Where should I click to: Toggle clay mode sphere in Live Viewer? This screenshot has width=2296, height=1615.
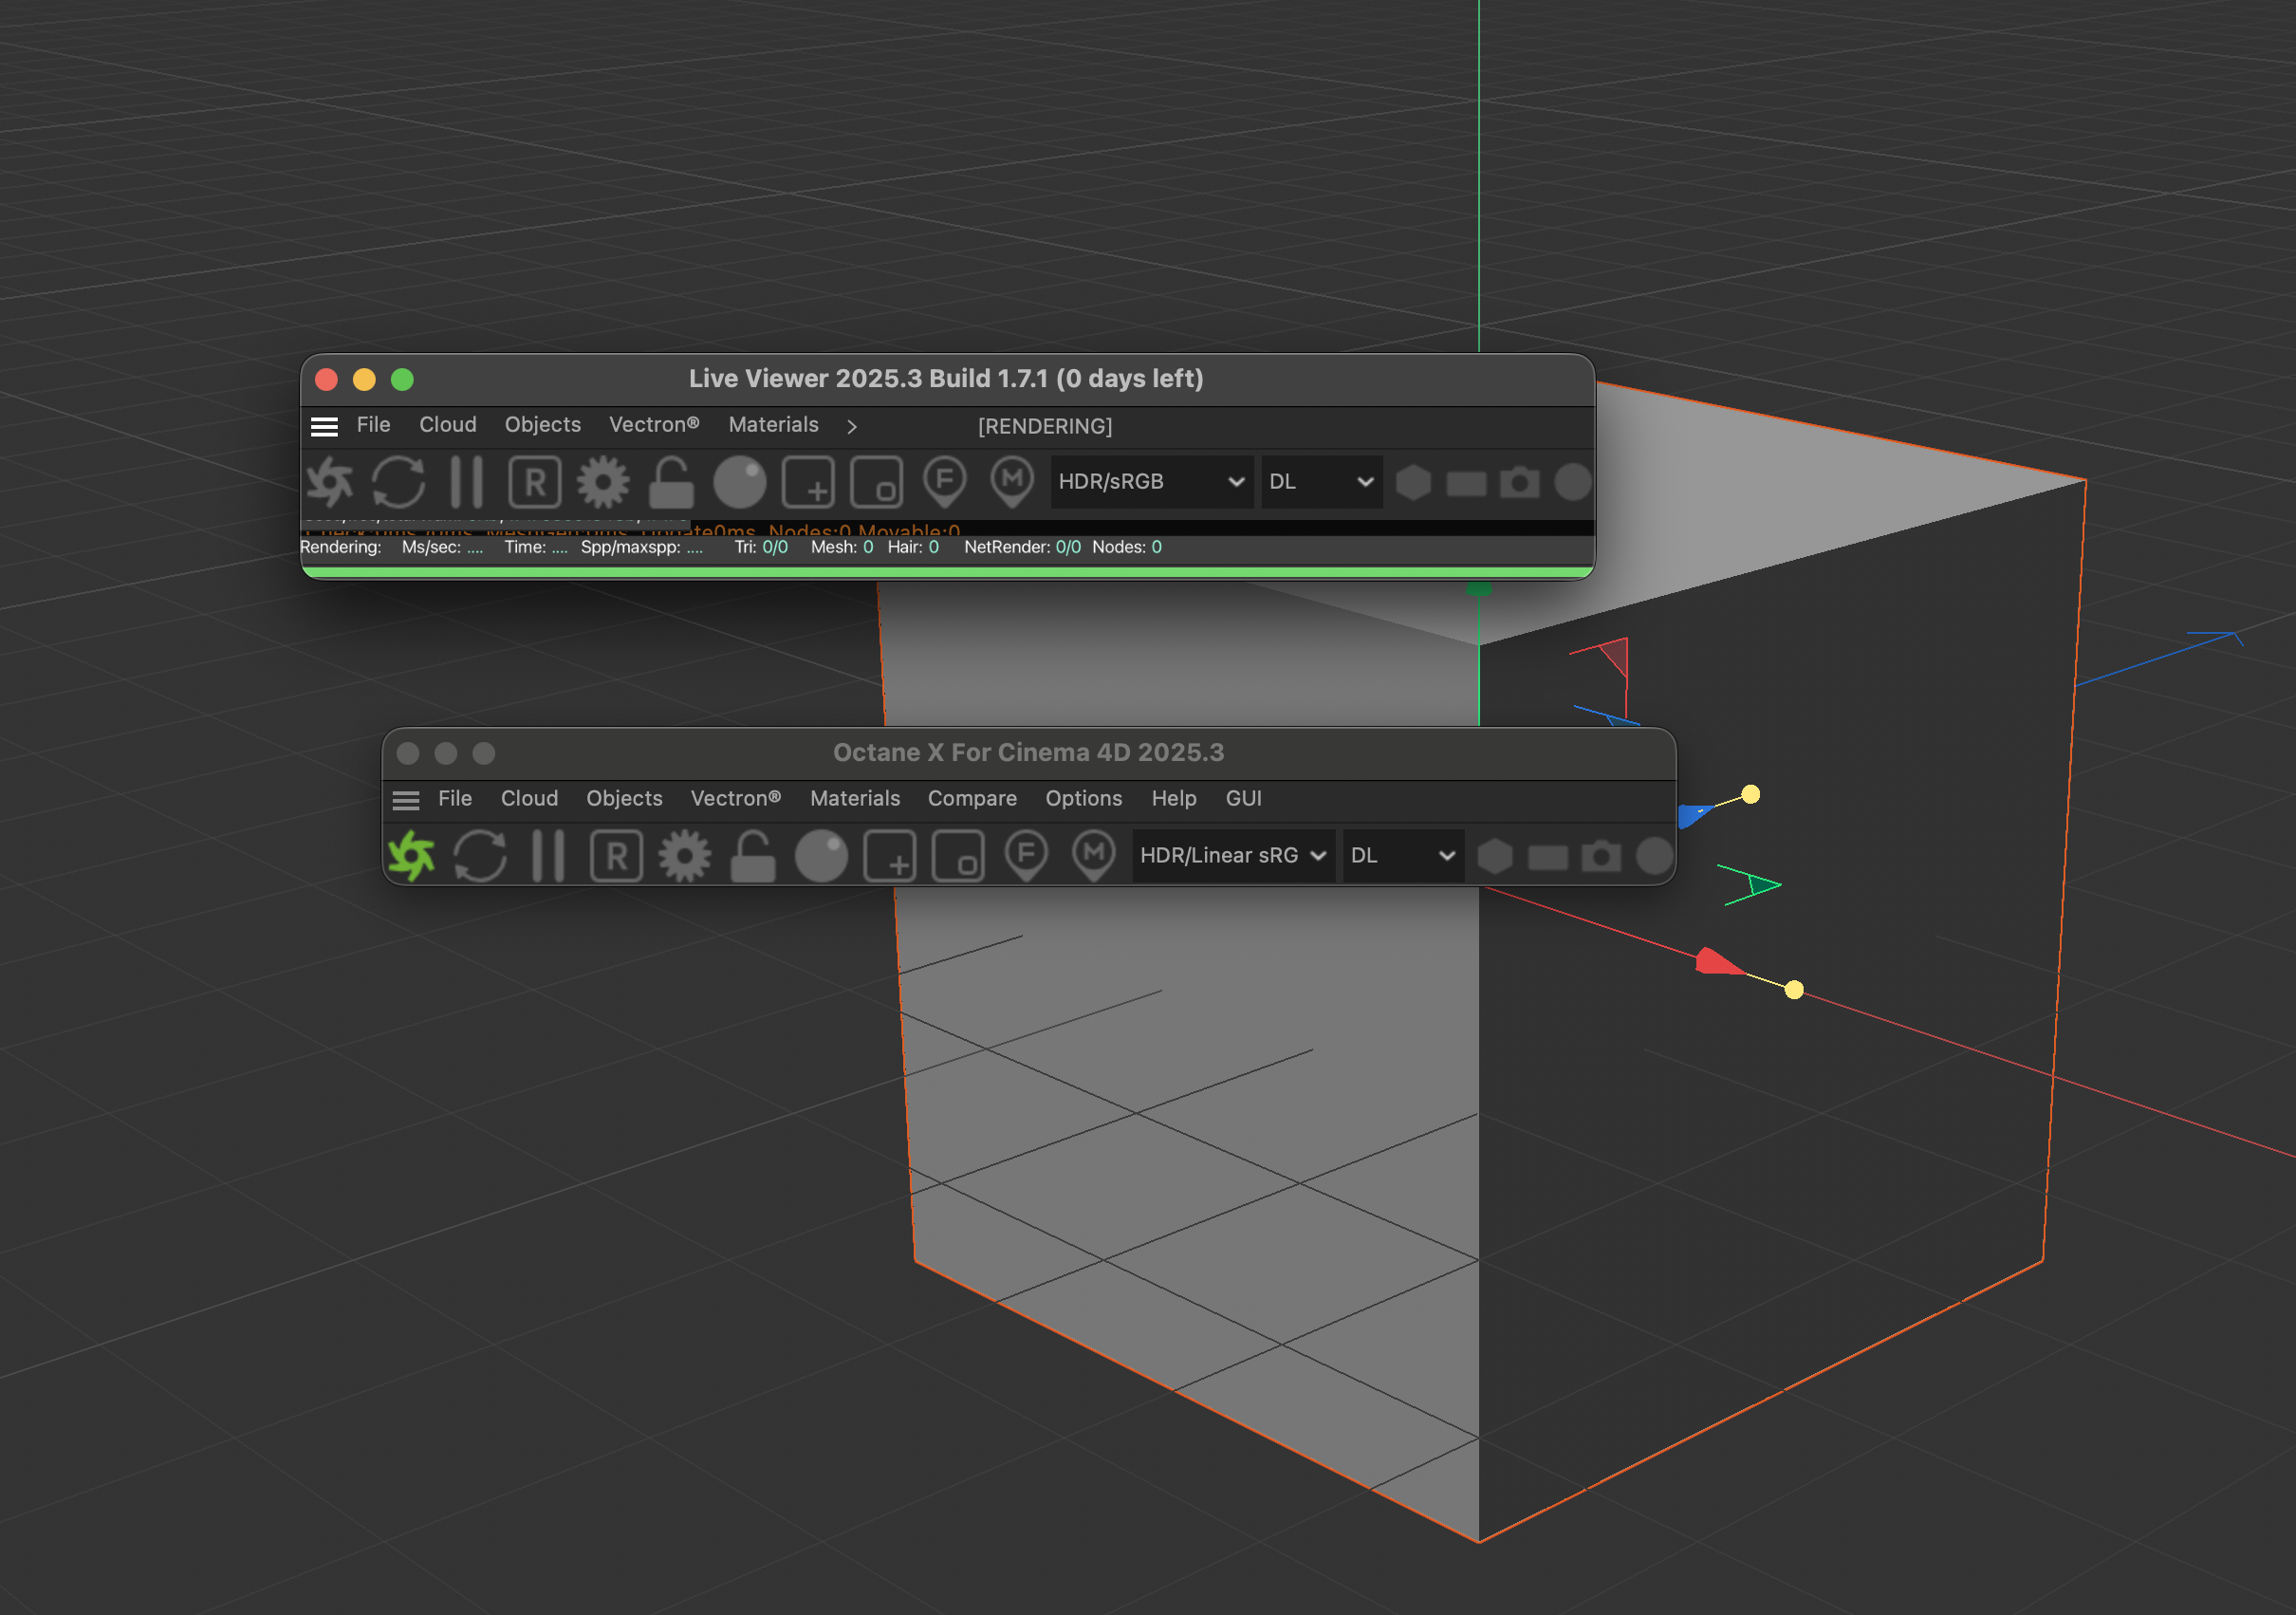(x=739, y=482)
